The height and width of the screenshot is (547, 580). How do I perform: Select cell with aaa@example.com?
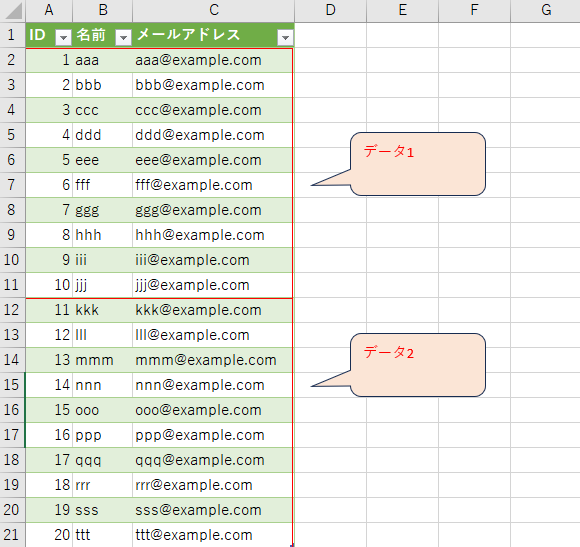pyautogui.click(x=213, y=60)
